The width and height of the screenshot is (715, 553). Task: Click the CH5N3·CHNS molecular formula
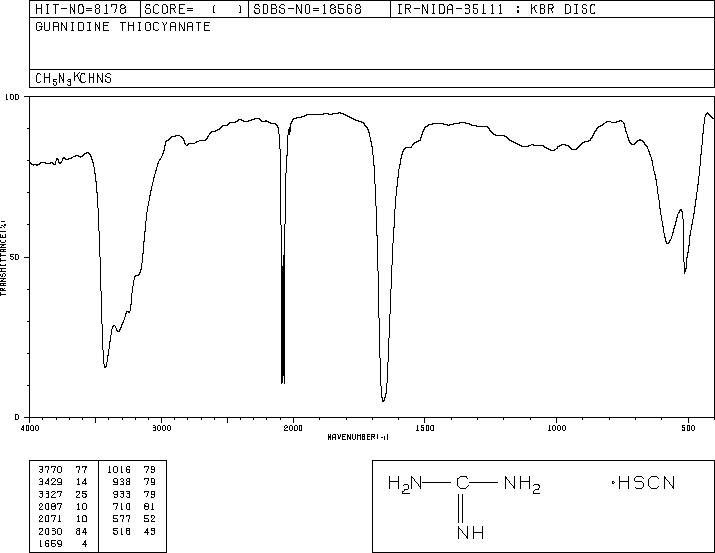pos(73,78)
